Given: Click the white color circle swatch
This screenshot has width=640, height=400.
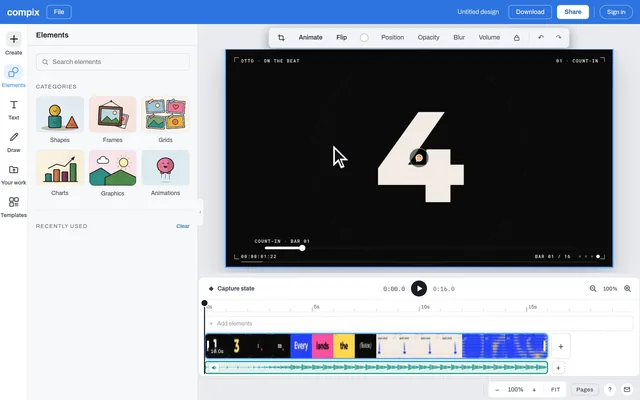Looking at the screenshot, I should coord(364,38).
